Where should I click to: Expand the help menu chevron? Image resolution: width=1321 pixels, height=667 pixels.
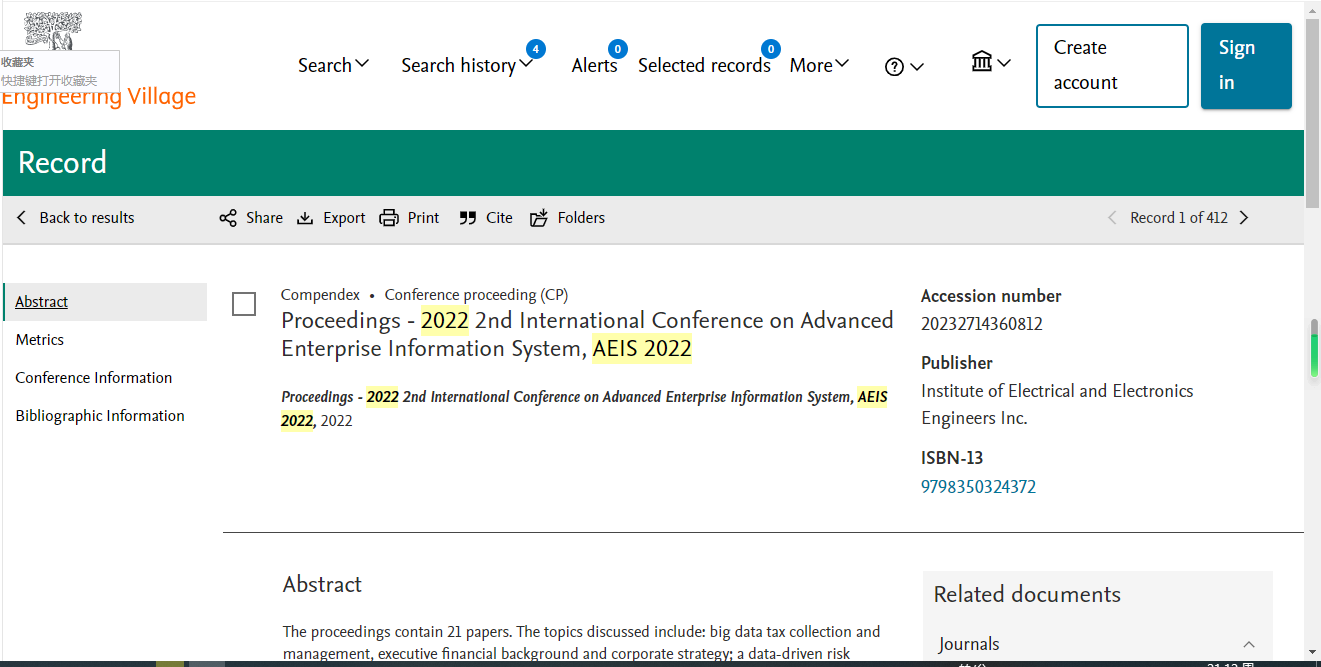click(x=917, y=67)
